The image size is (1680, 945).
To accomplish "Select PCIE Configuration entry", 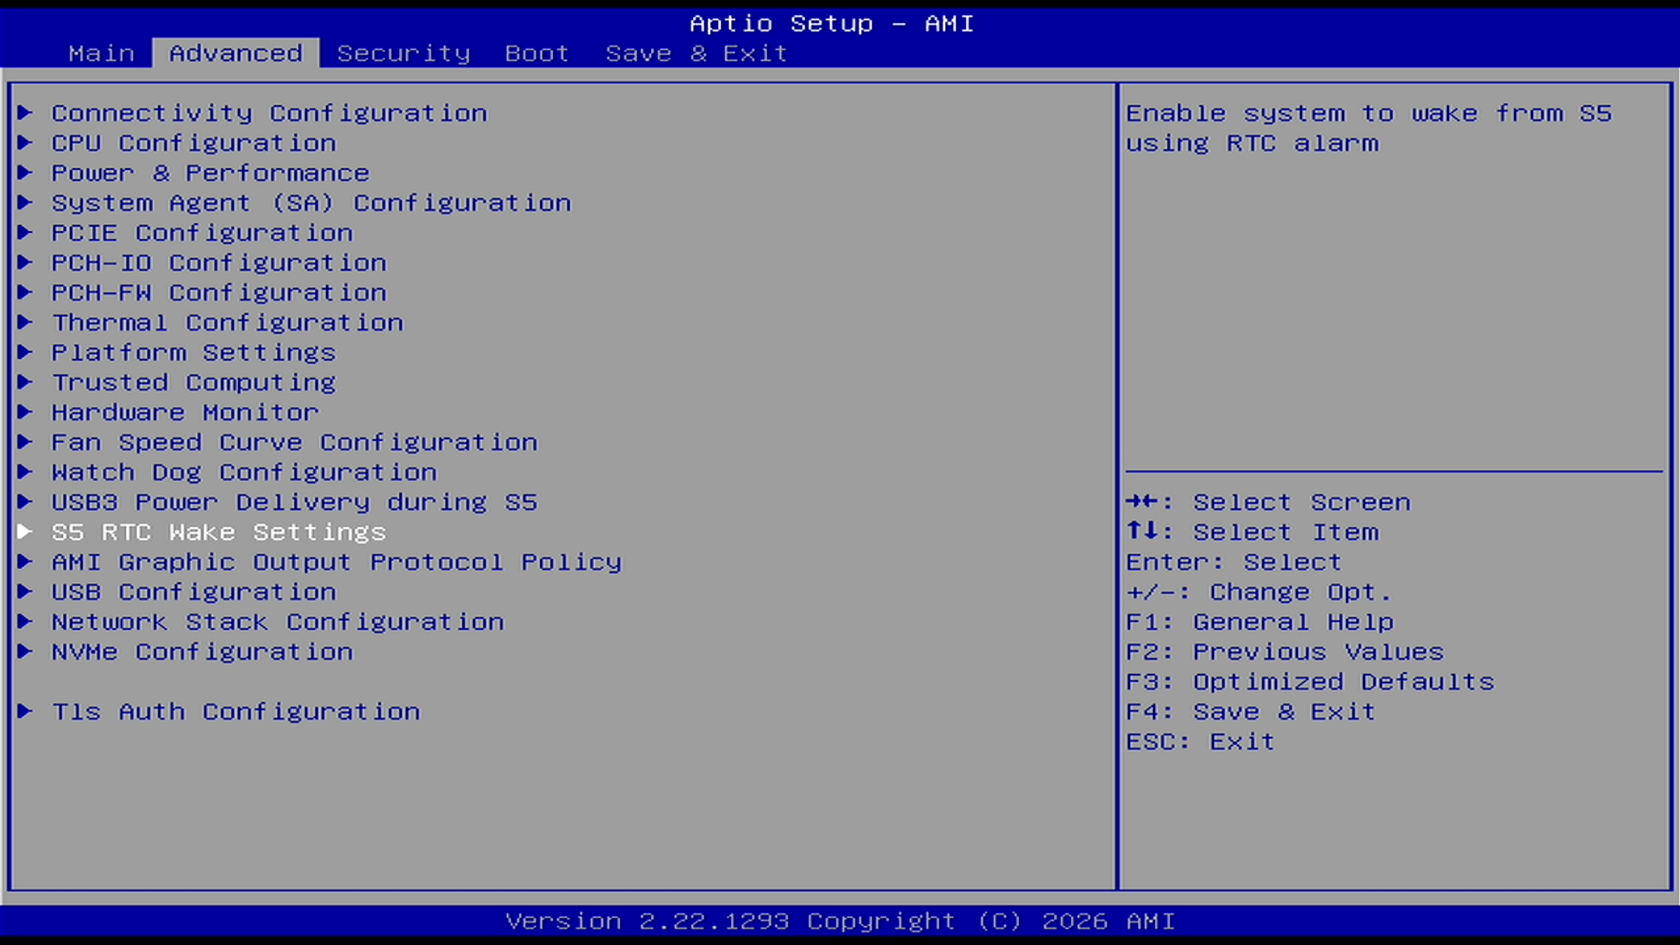I will coord(202,233).
